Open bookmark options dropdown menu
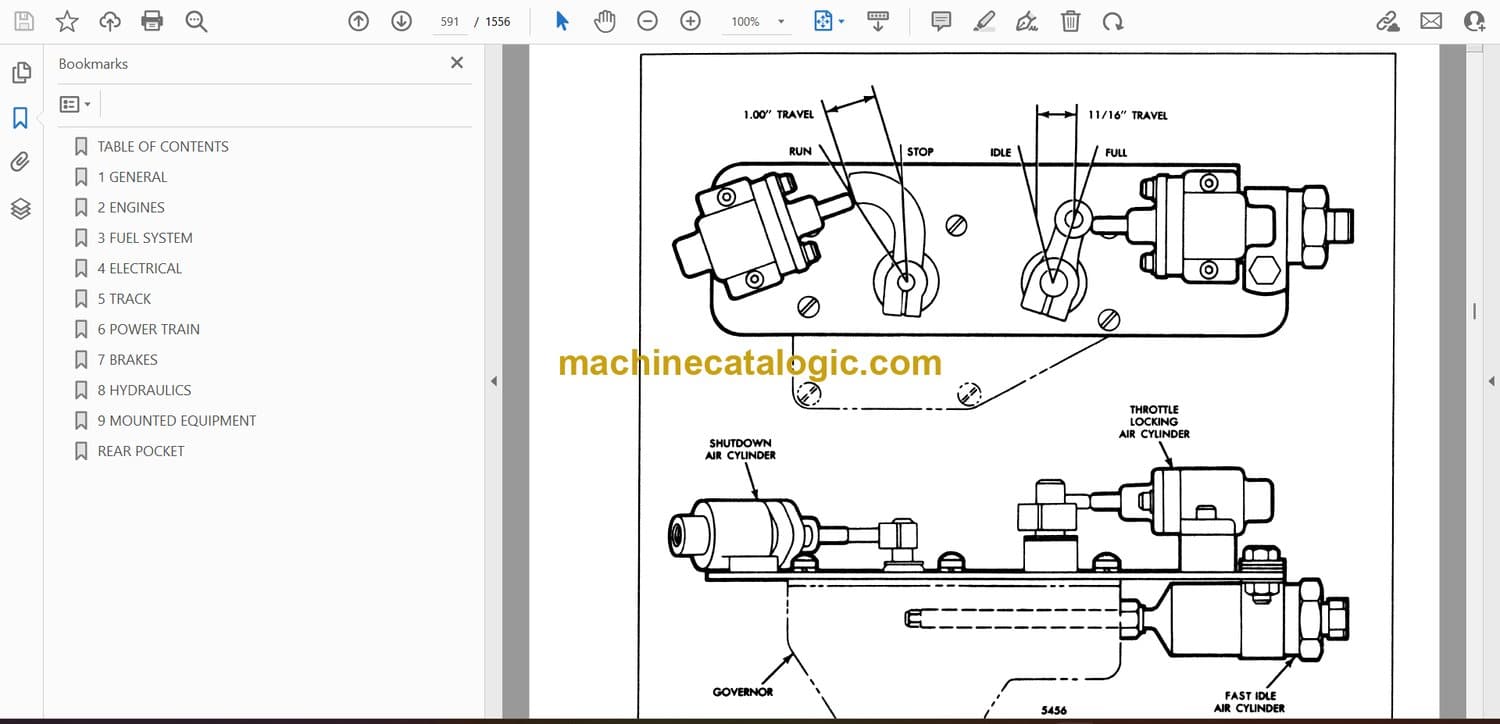The height and width of the screenshot is (724, 1500). (x=75, y=104)
